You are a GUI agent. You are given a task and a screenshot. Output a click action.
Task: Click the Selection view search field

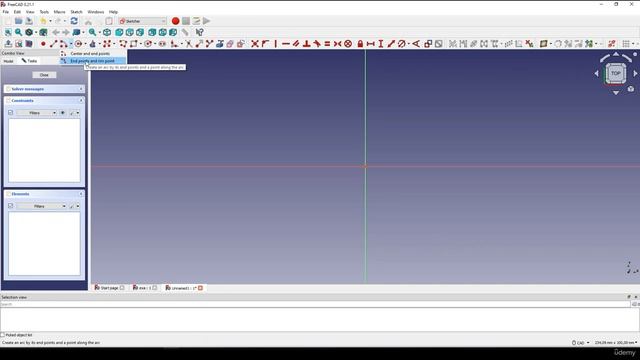(x=315, y=304)
